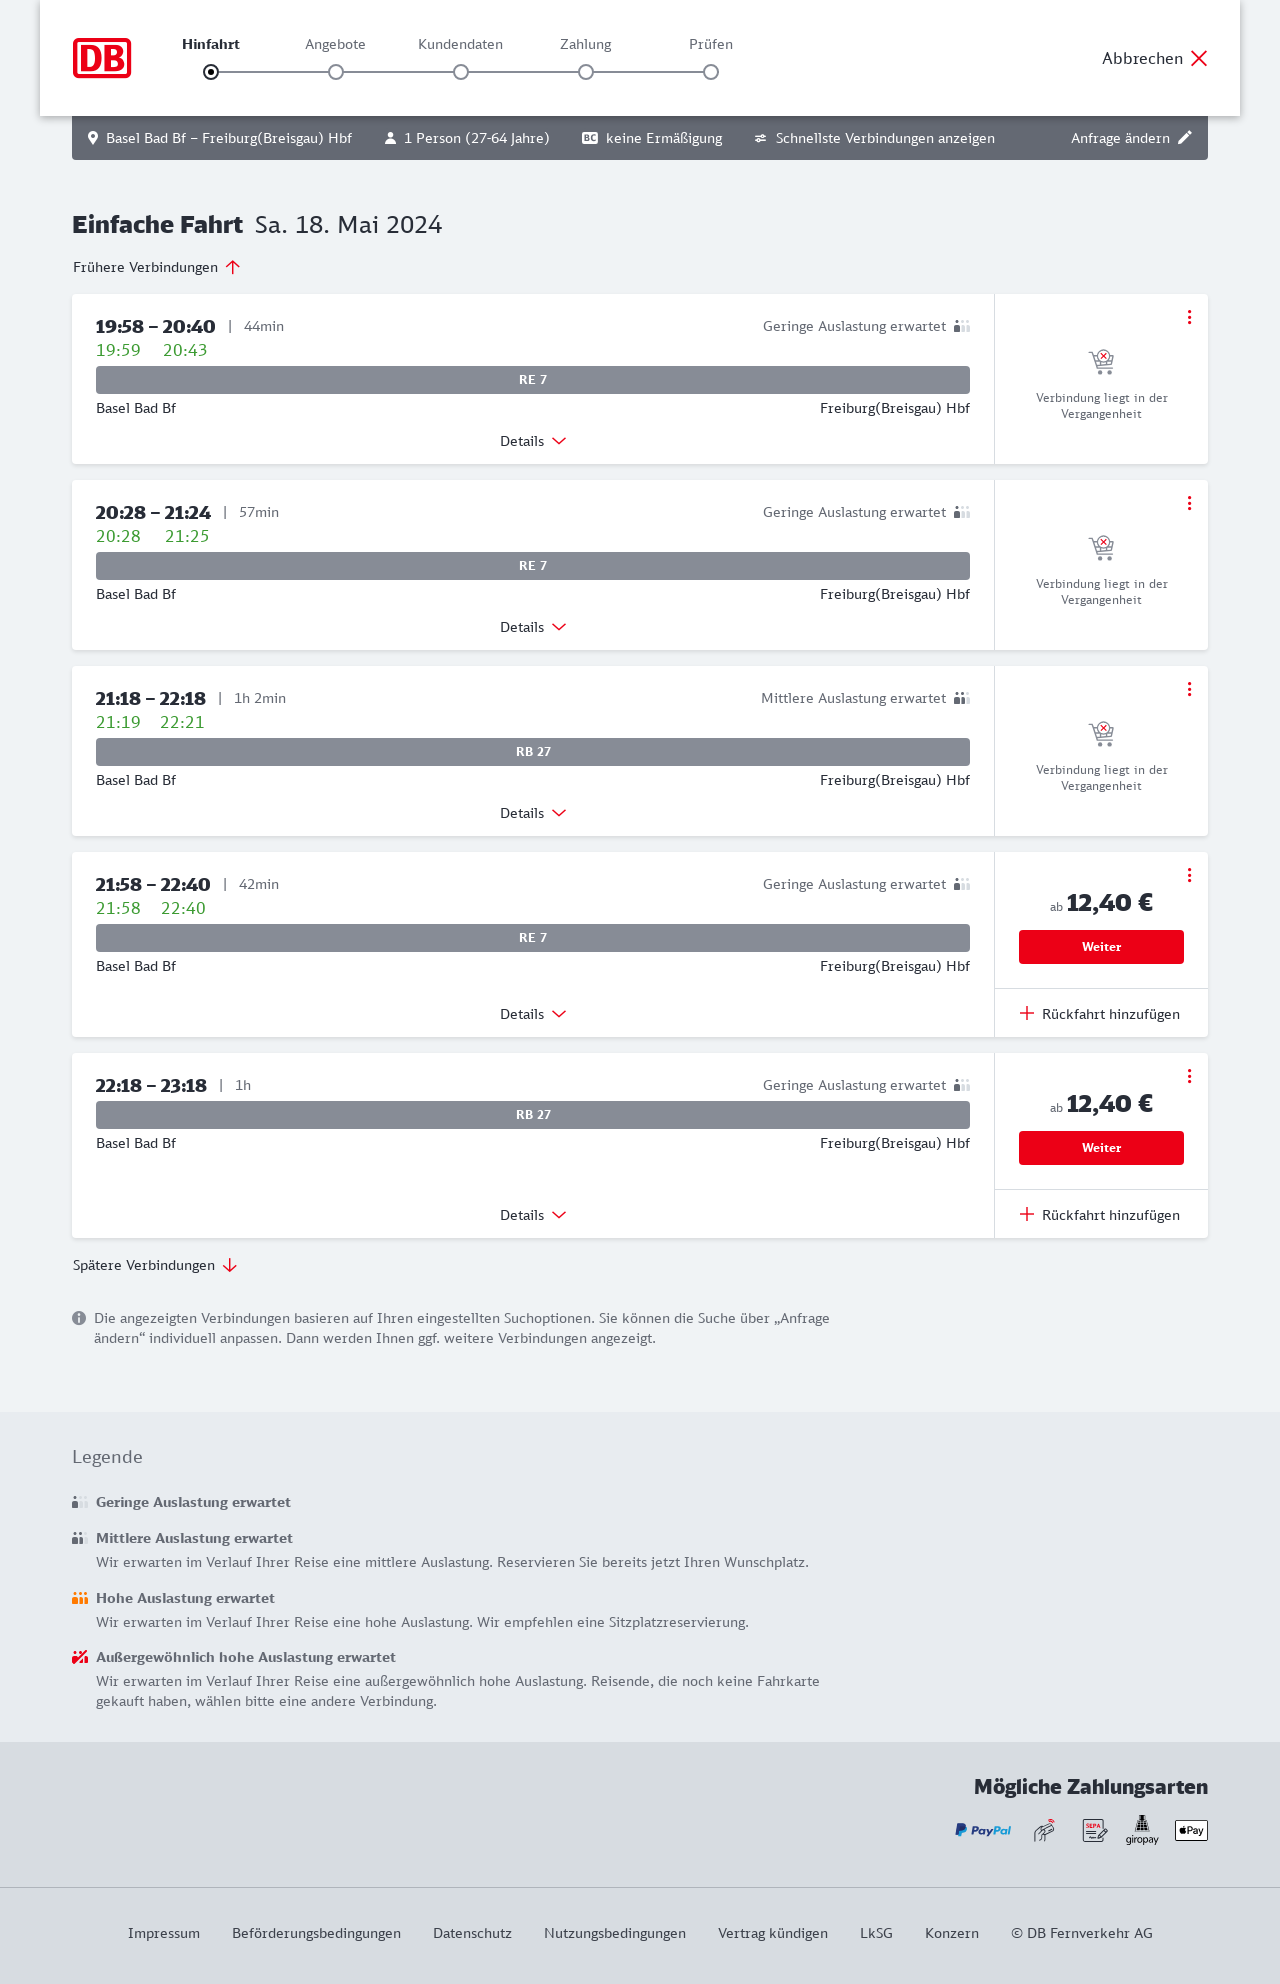Viewport: 1280px width, 1984px height.
Task: Show Frühere Verbindungen
Action: [157, 267]
